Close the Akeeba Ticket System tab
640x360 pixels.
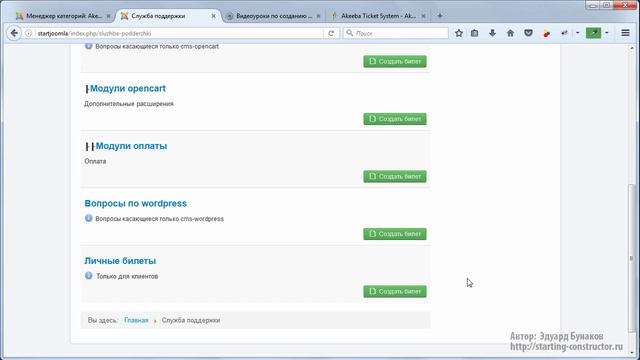pos(423,16)
